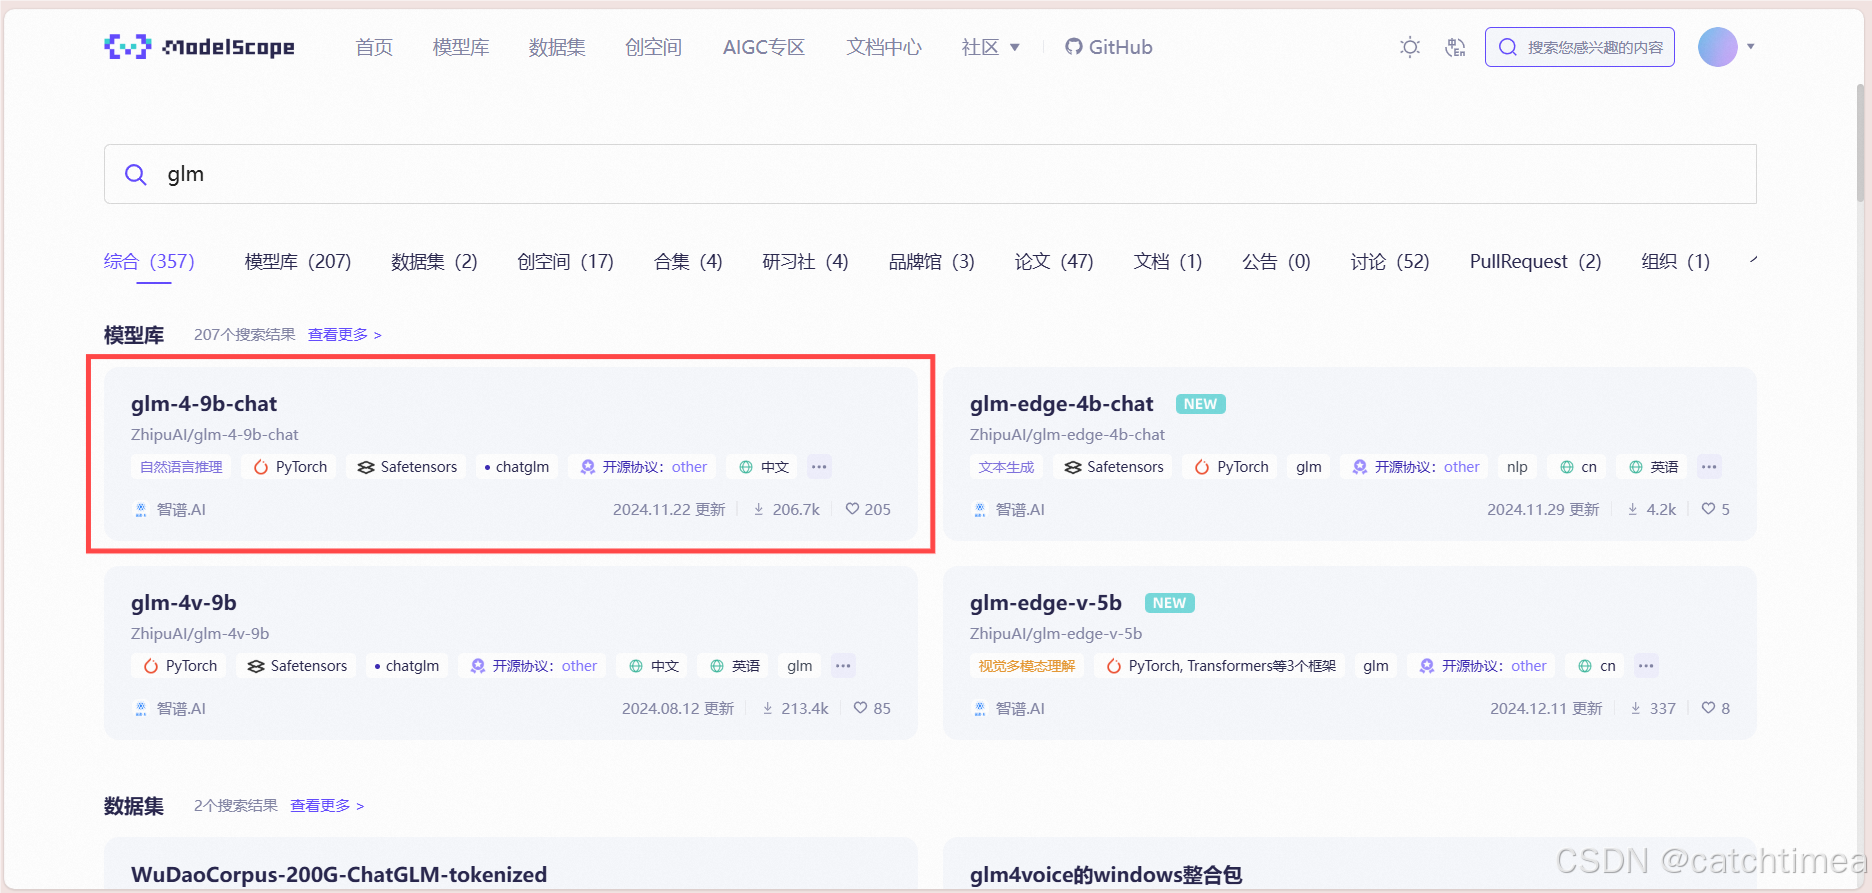This screenshot has height=893, width=1872.
Task: Select the 创空间 (17) tab
Action: tap(565, 262)
